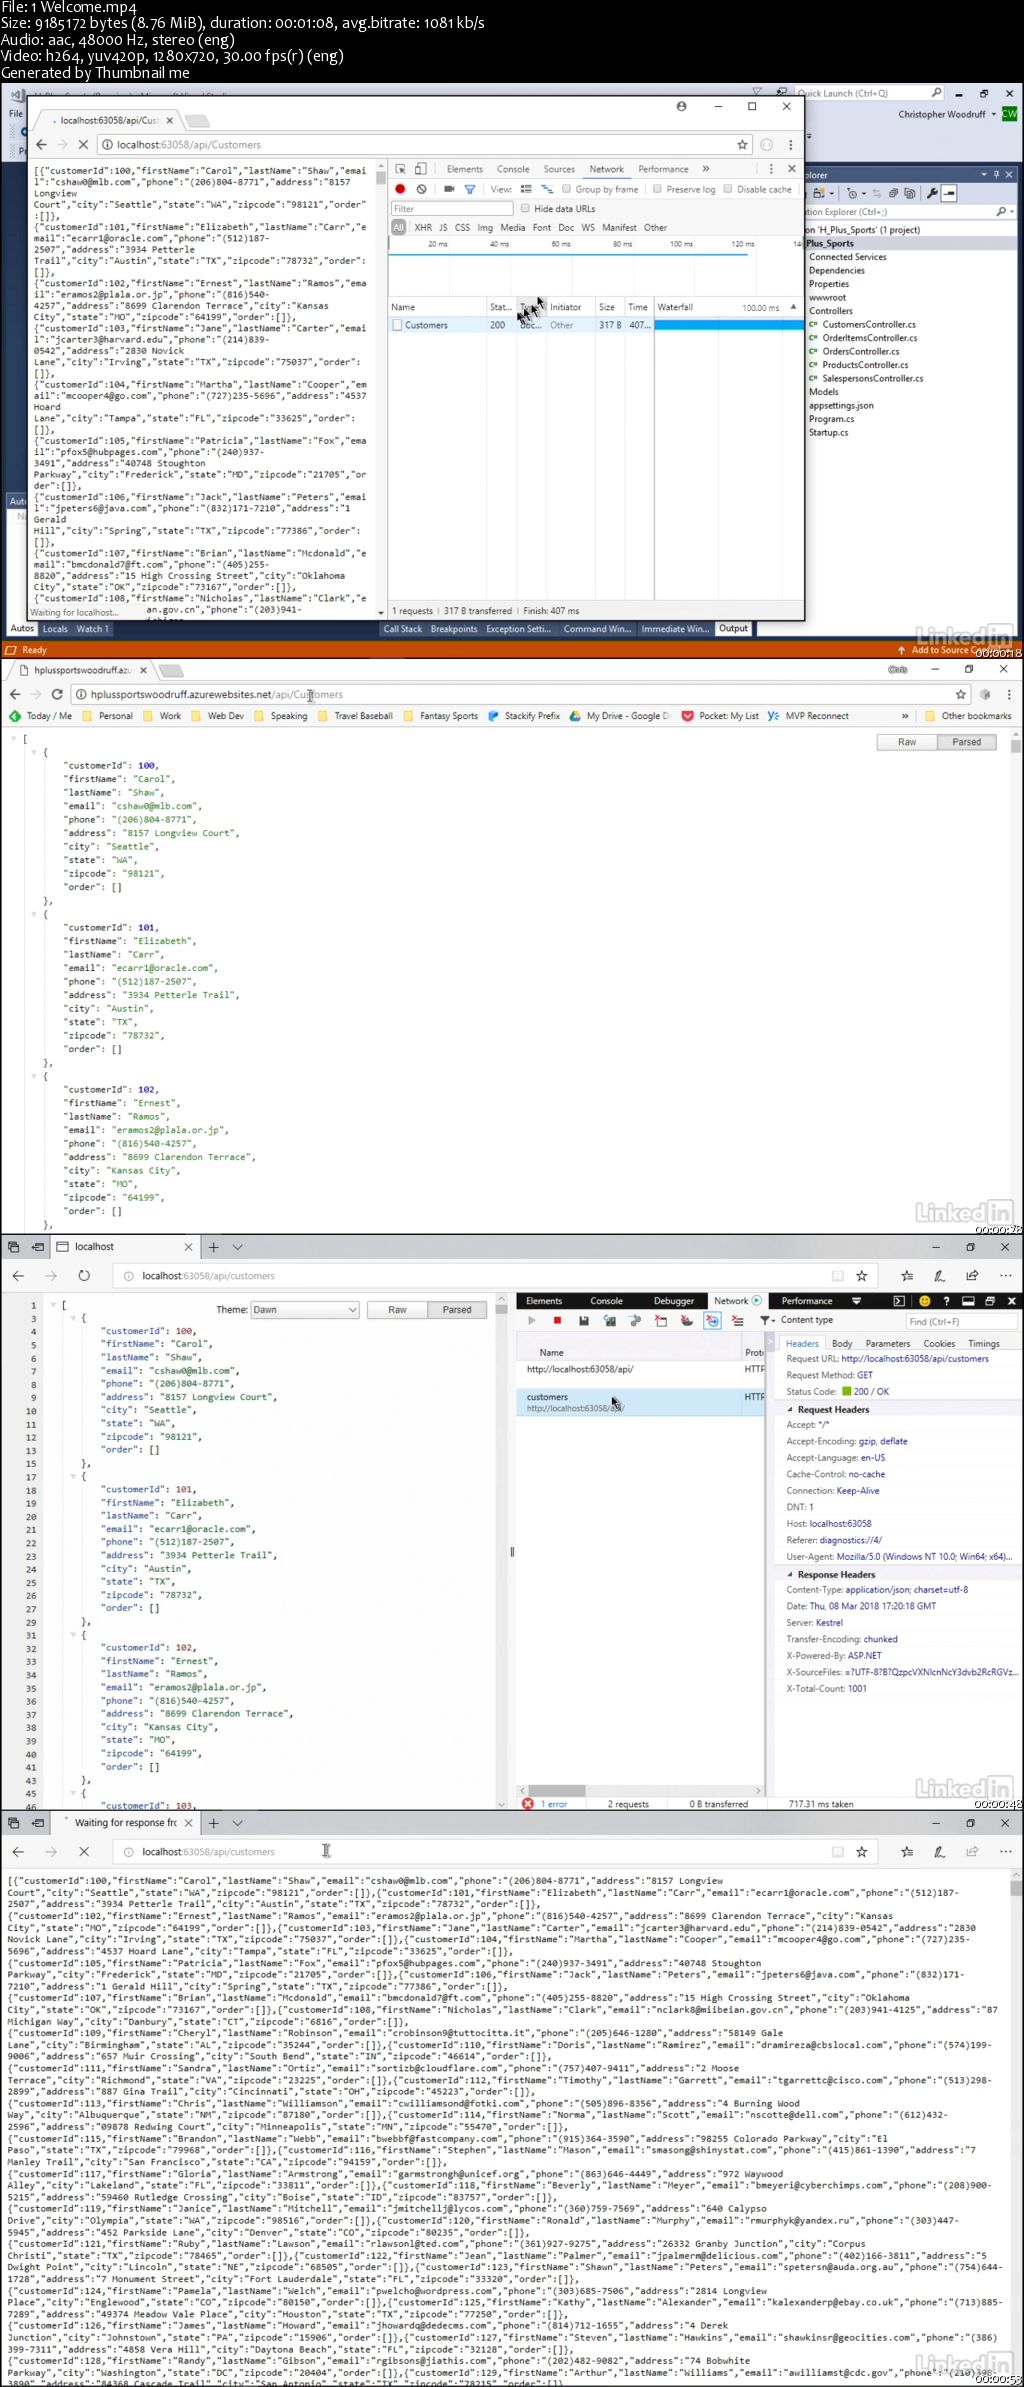
Task: Click the stop loading X in the localhost Chrome window
Action: (x=84, y=145)
